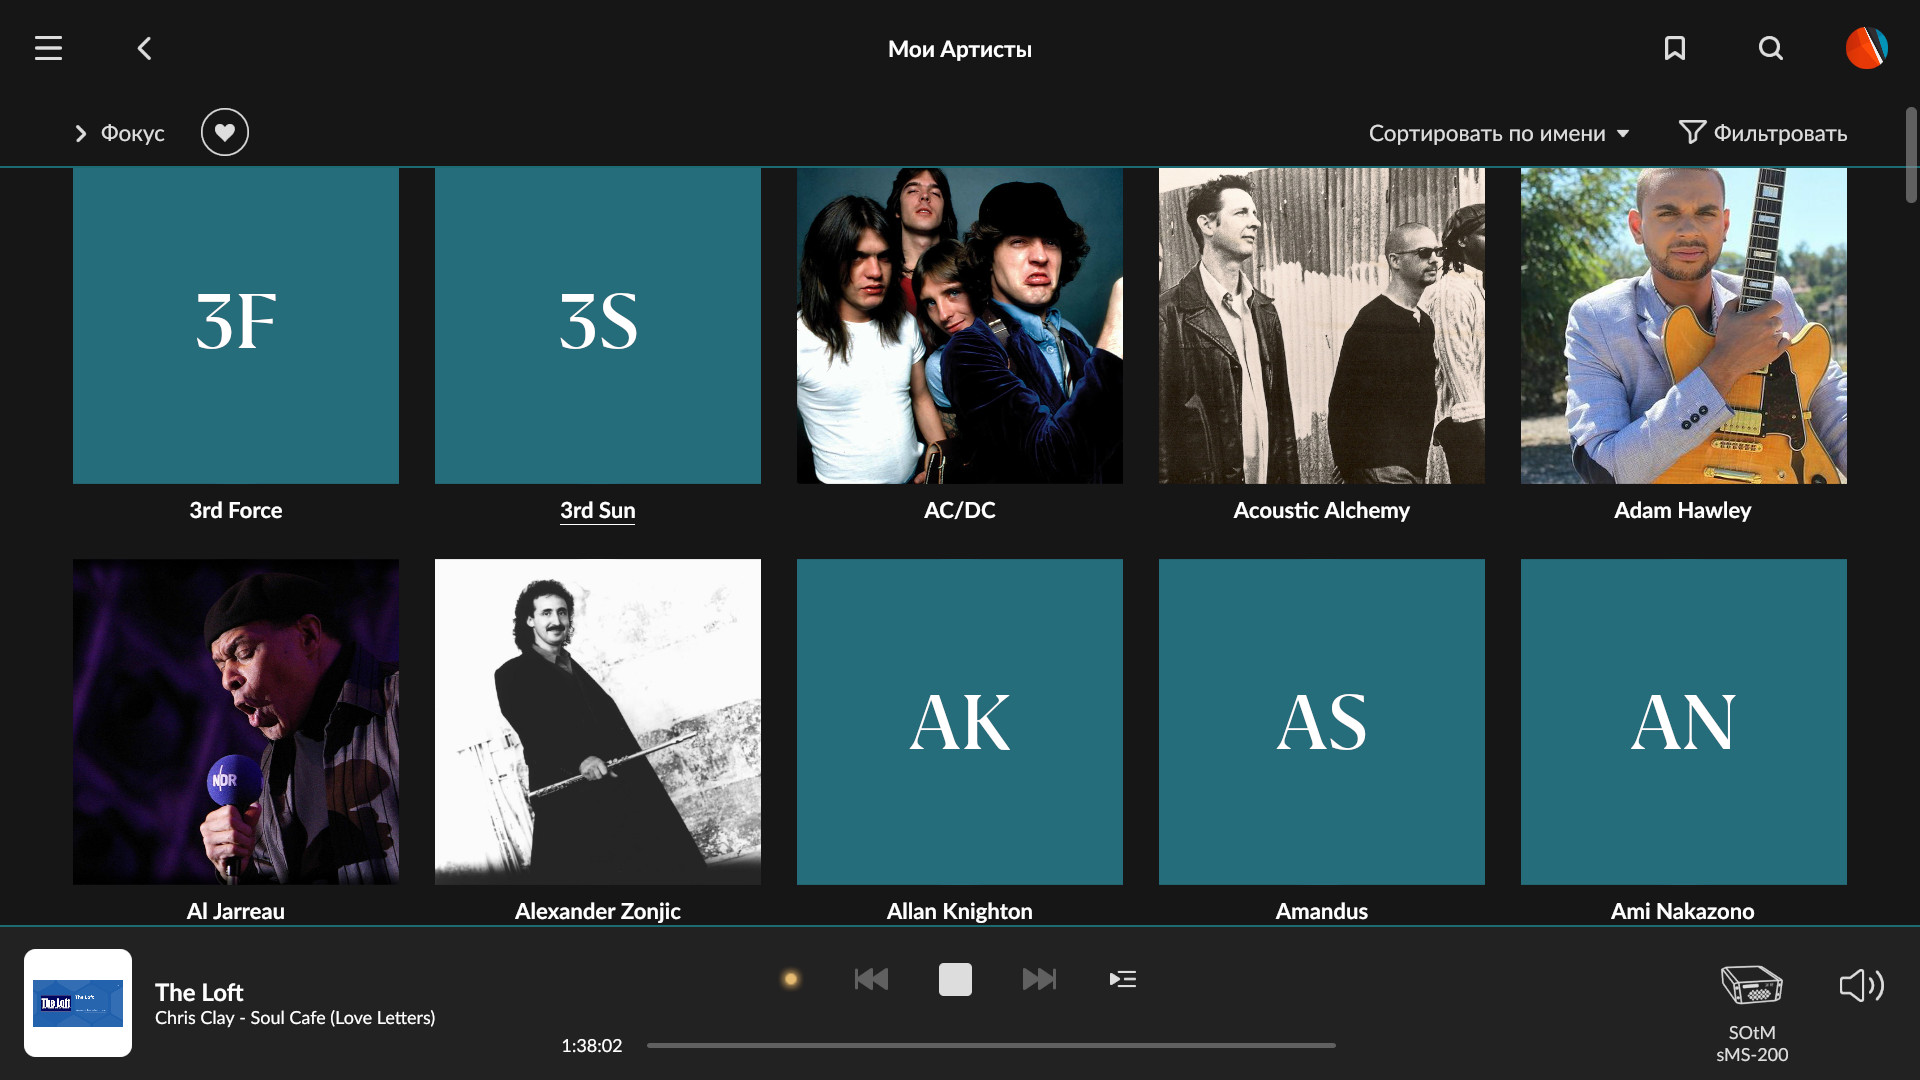
Task: Toggle the favorites heart filter
Action: click(225, 132)
